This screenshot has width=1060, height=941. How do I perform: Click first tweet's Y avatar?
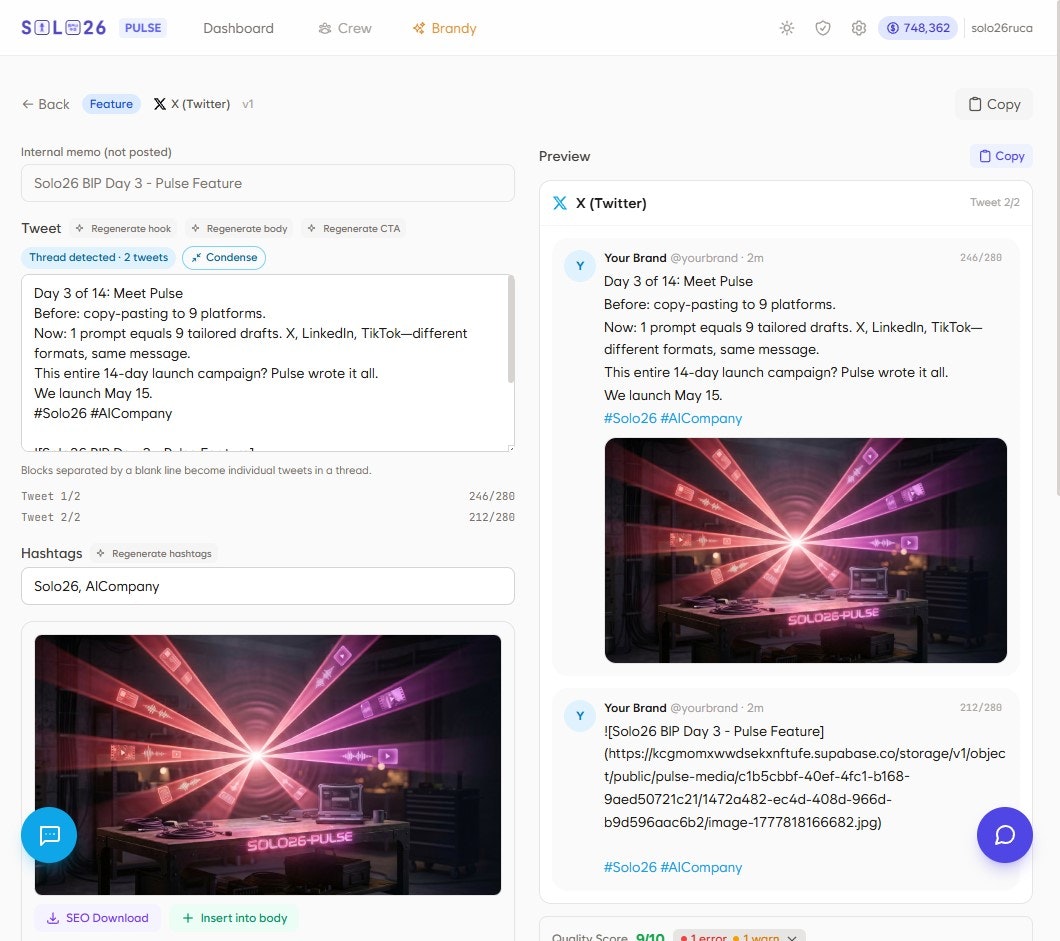tap(580, 266)
